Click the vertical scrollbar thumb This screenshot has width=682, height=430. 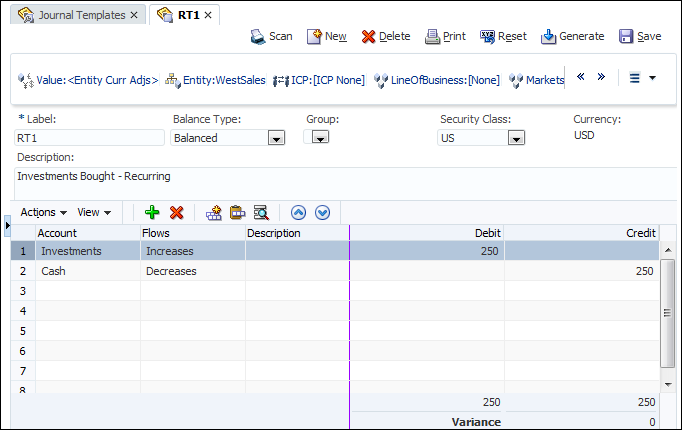point(667,313)
